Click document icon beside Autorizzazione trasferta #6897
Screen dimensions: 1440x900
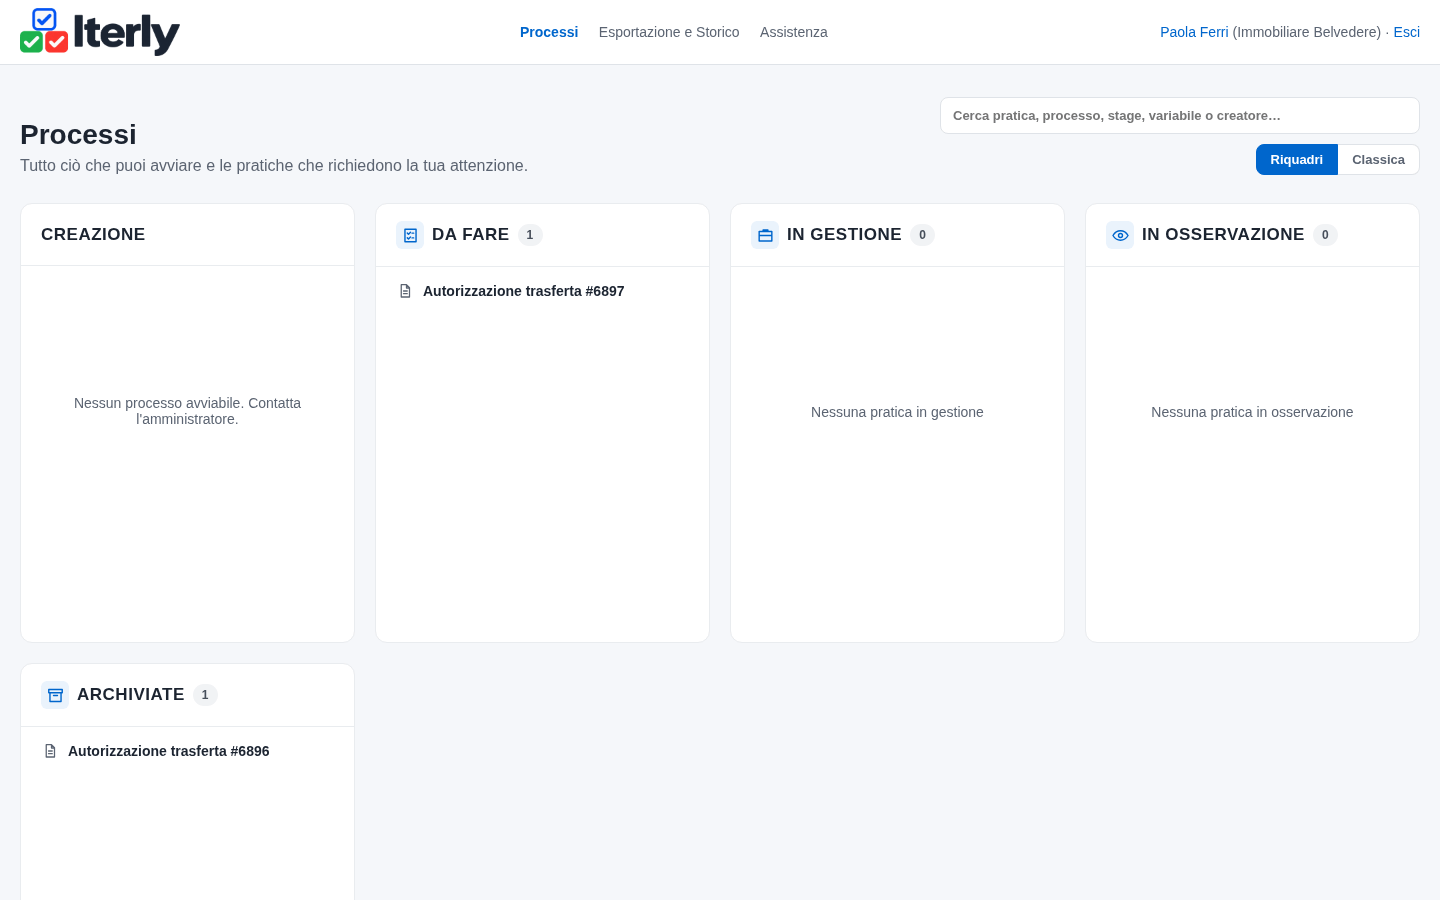click(405, 291)
